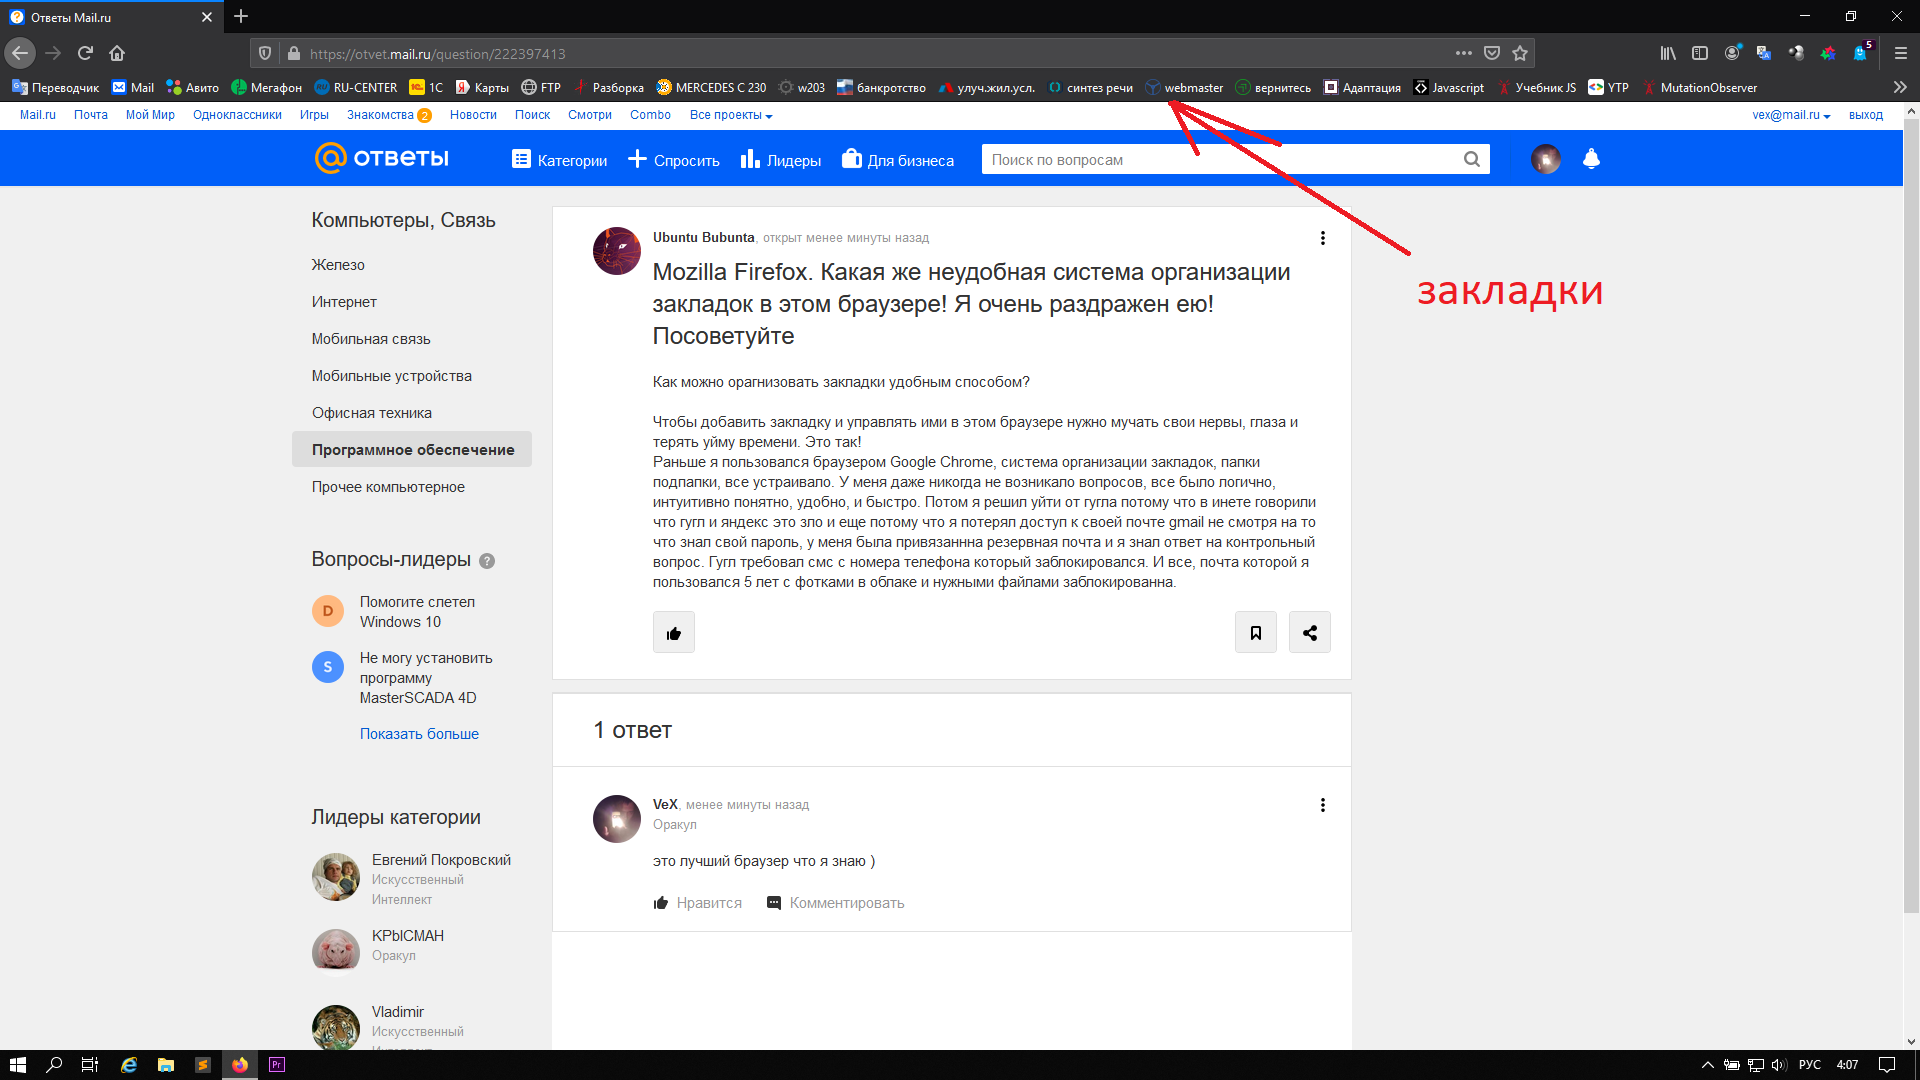Viewport: 1920px width, 1080px height.
Task: Open Ubuntu Bubunta author profile
Action: coord(703,238)
